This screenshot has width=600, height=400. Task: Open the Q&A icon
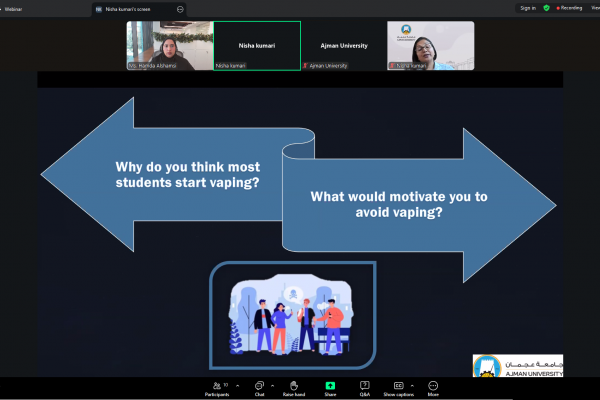coord(365,385)
